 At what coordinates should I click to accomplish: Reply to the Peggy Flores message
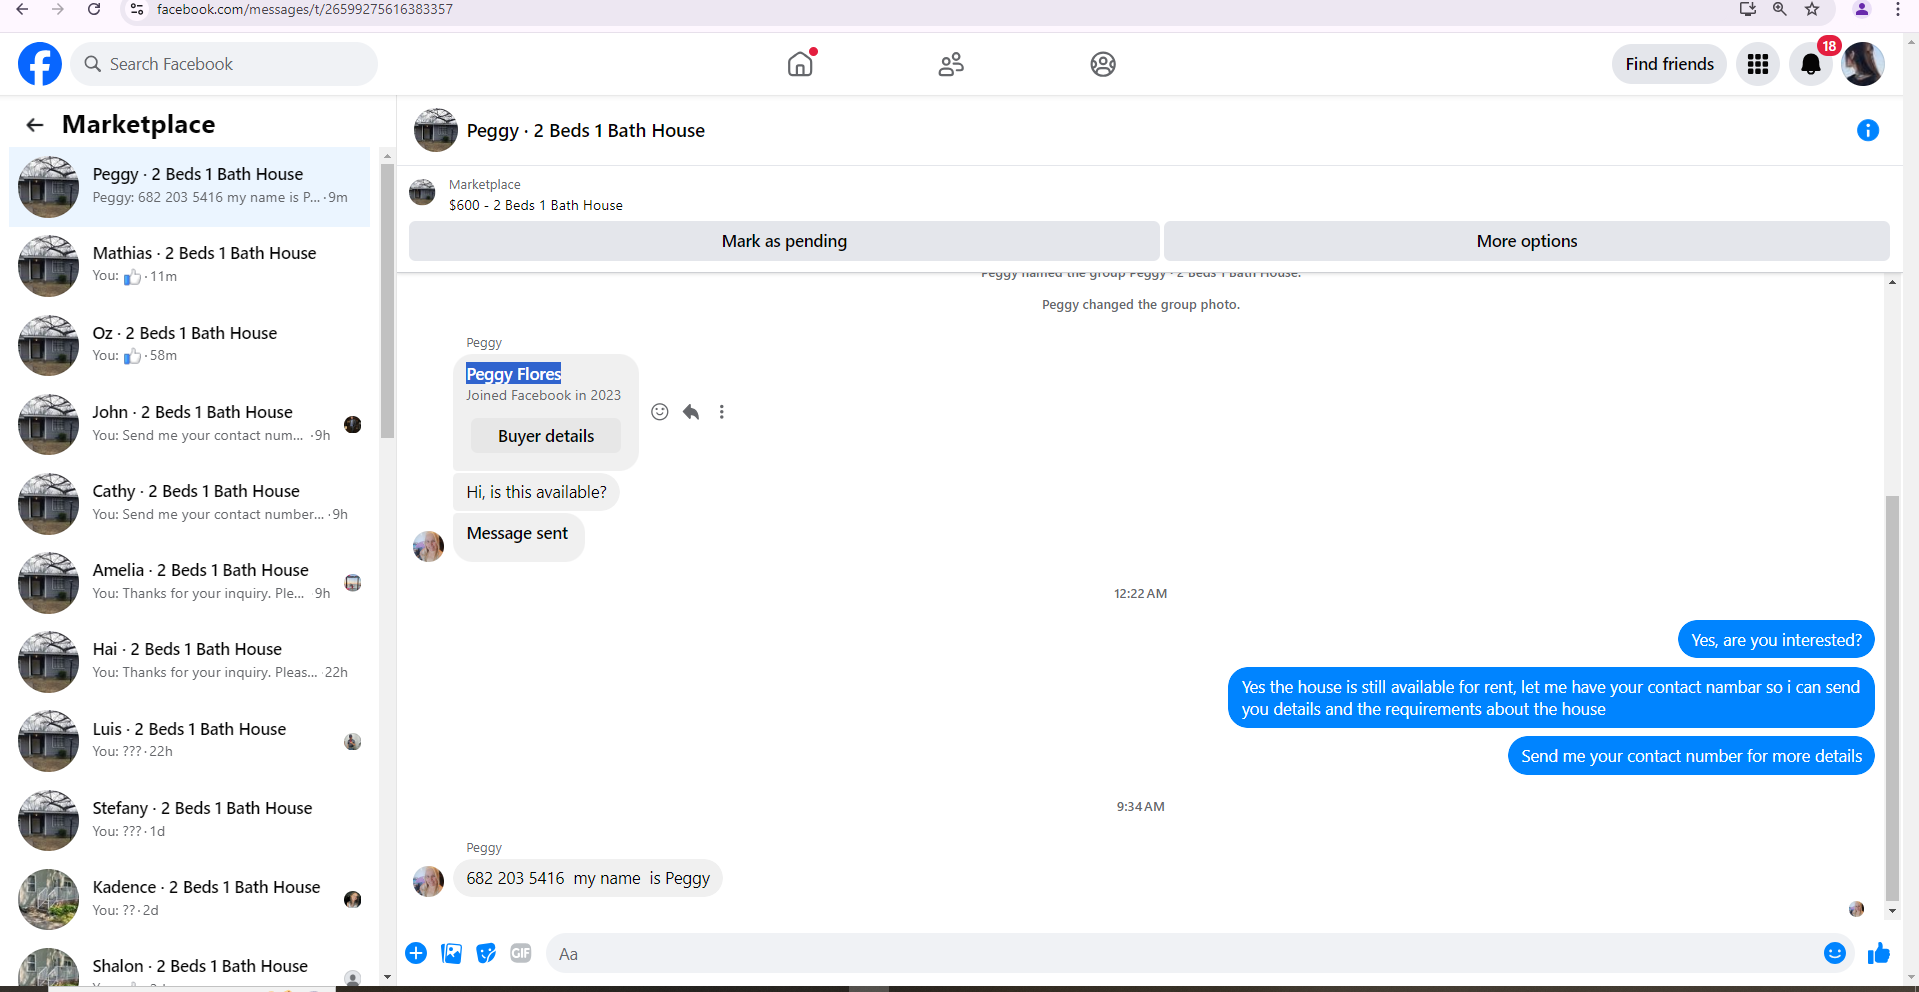coord(691,412)
